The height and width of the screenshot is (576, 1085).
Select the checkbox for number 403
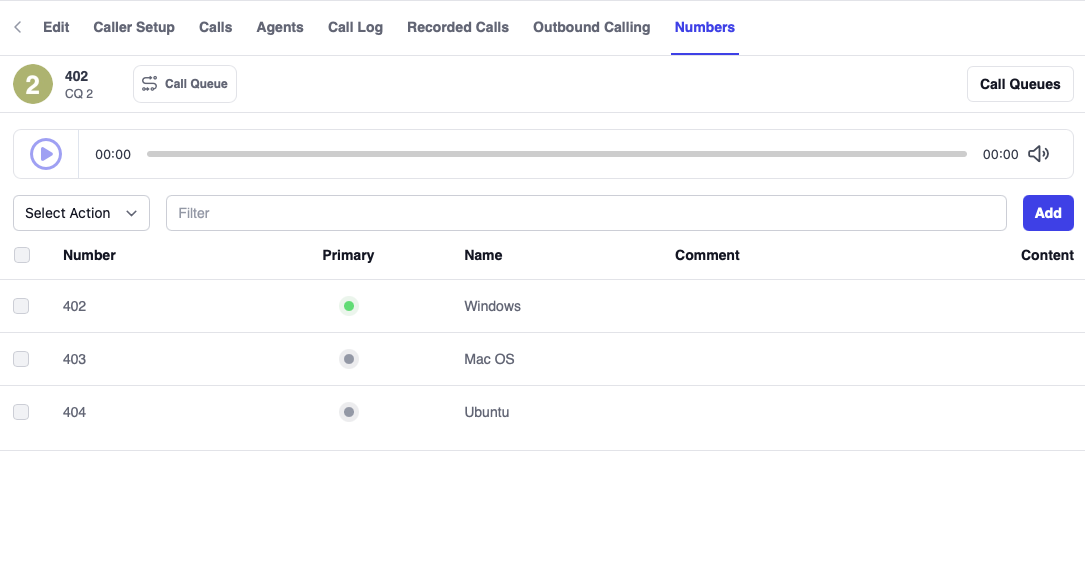[21, 359]
